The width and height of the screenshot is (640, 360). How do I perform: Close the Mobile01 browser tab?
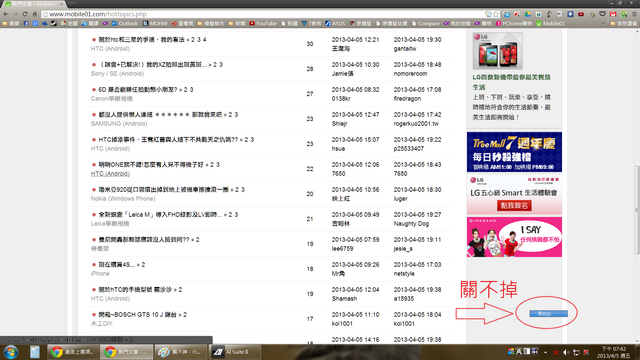tap(62, 4)
